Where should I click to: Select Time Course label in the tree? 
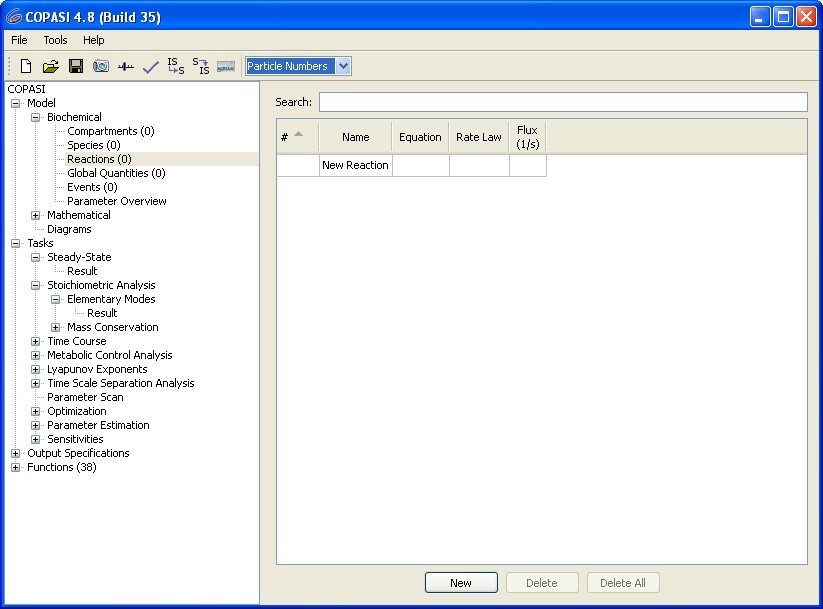pos(77,341)
